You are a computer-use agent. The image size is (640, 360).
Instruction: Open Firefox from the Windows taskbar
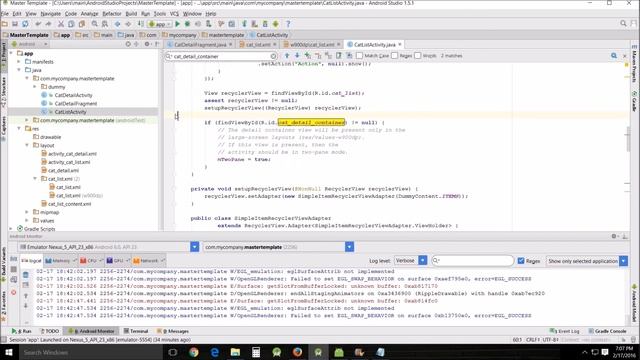(297, 352)
